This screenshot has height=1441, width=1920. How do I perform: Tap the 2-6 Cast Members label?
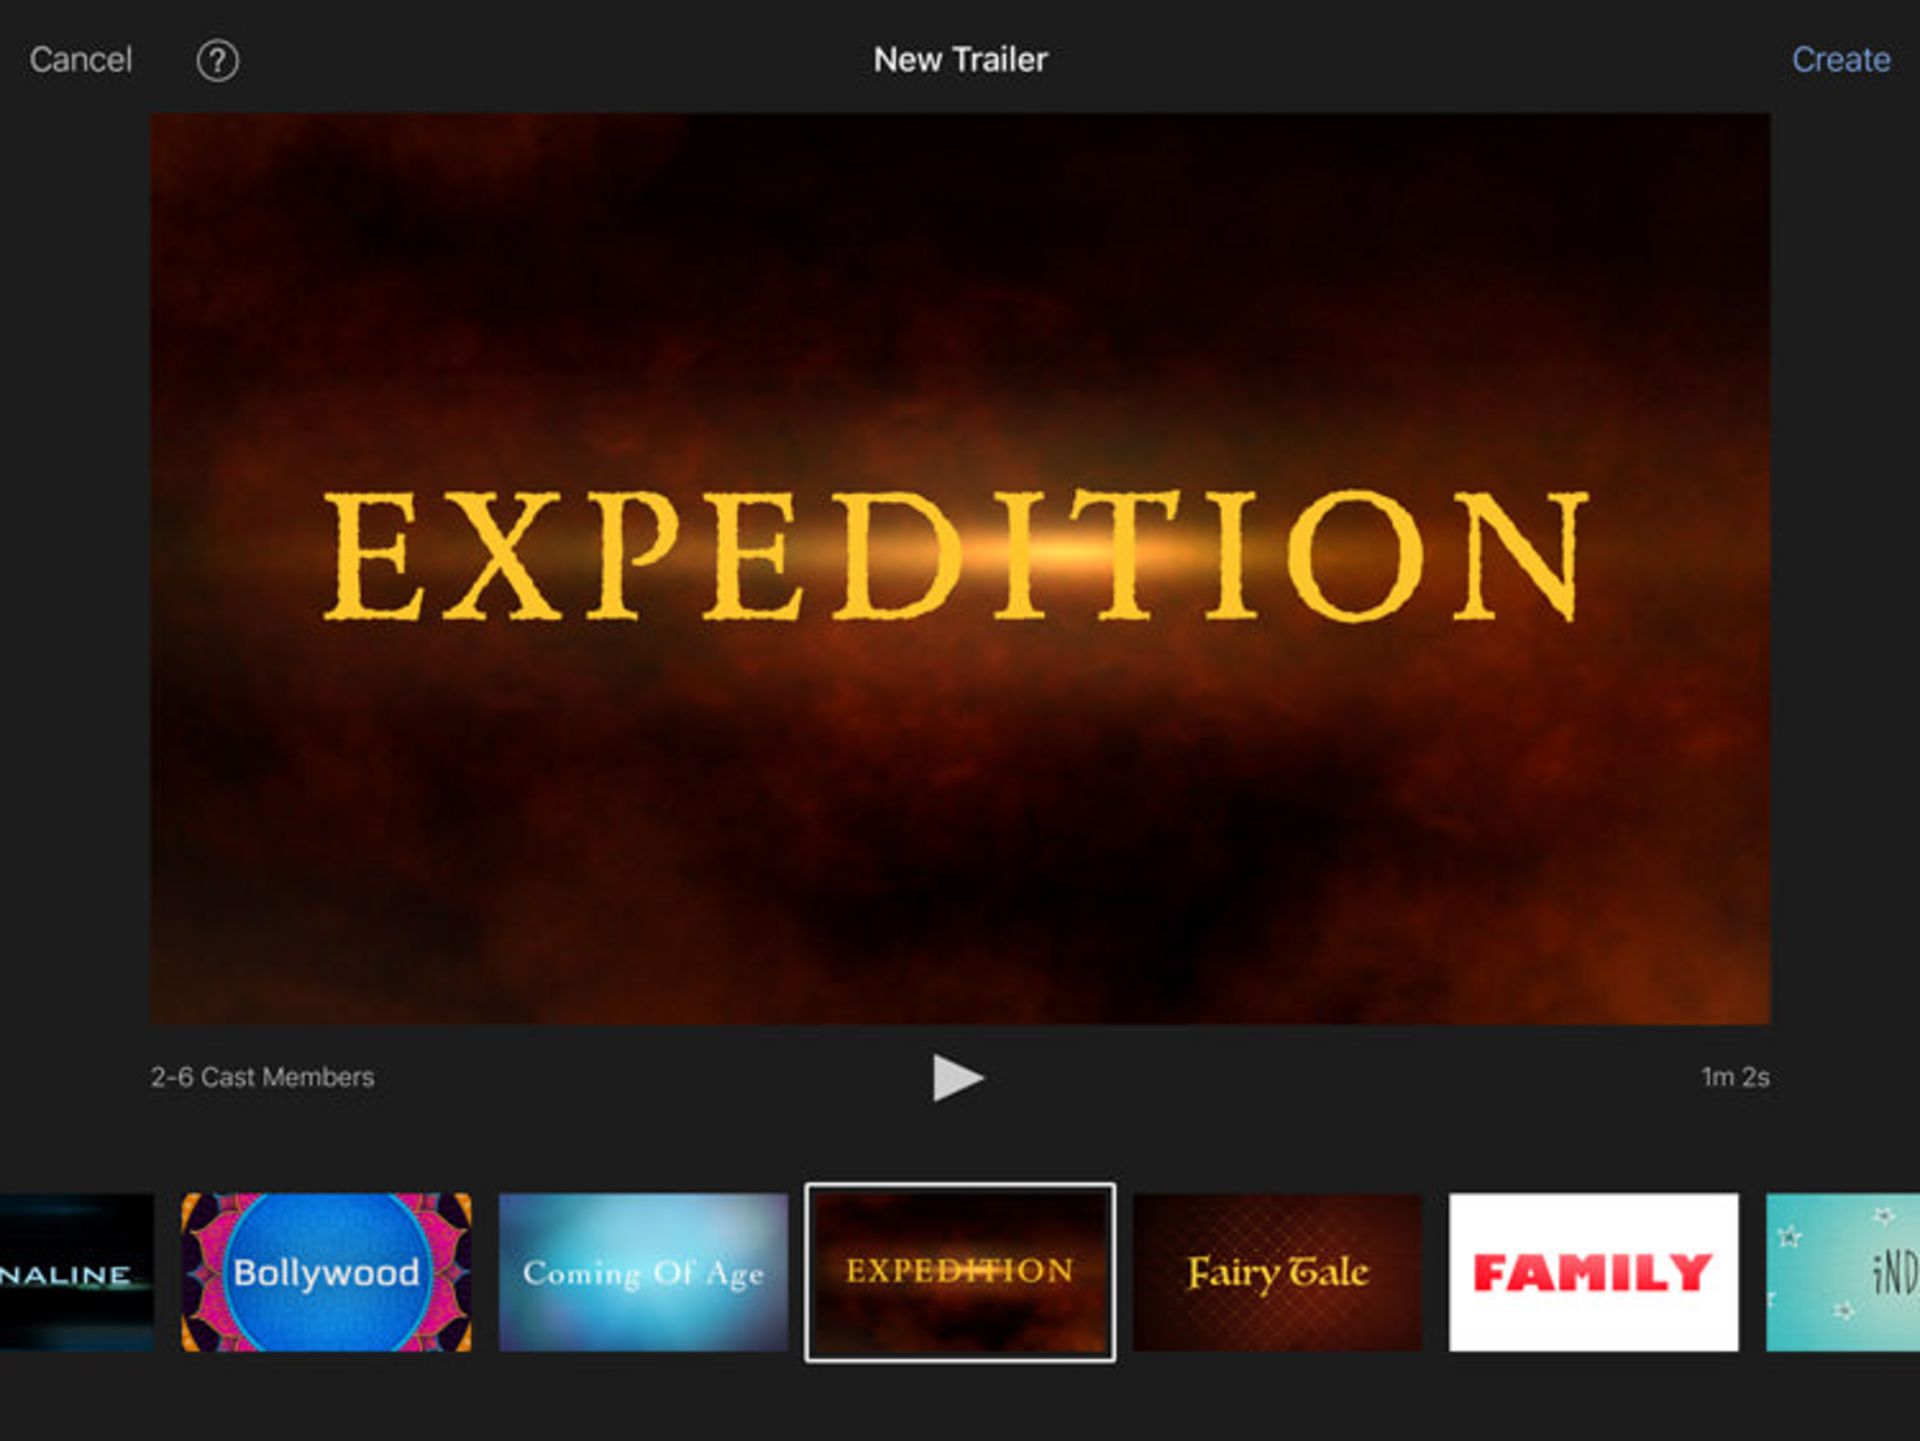point(261,1078)
